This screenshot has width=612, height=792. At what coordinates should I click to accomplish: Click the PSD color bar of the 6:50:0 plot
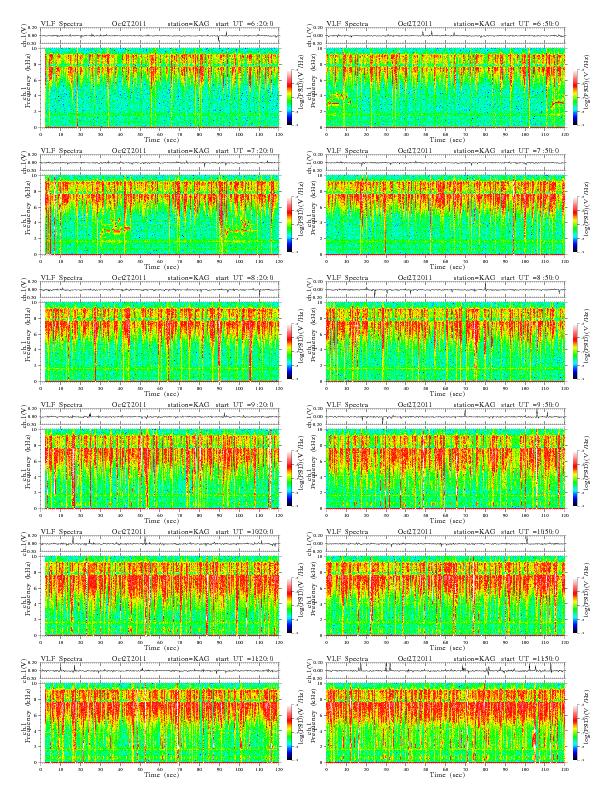point(576,96)
